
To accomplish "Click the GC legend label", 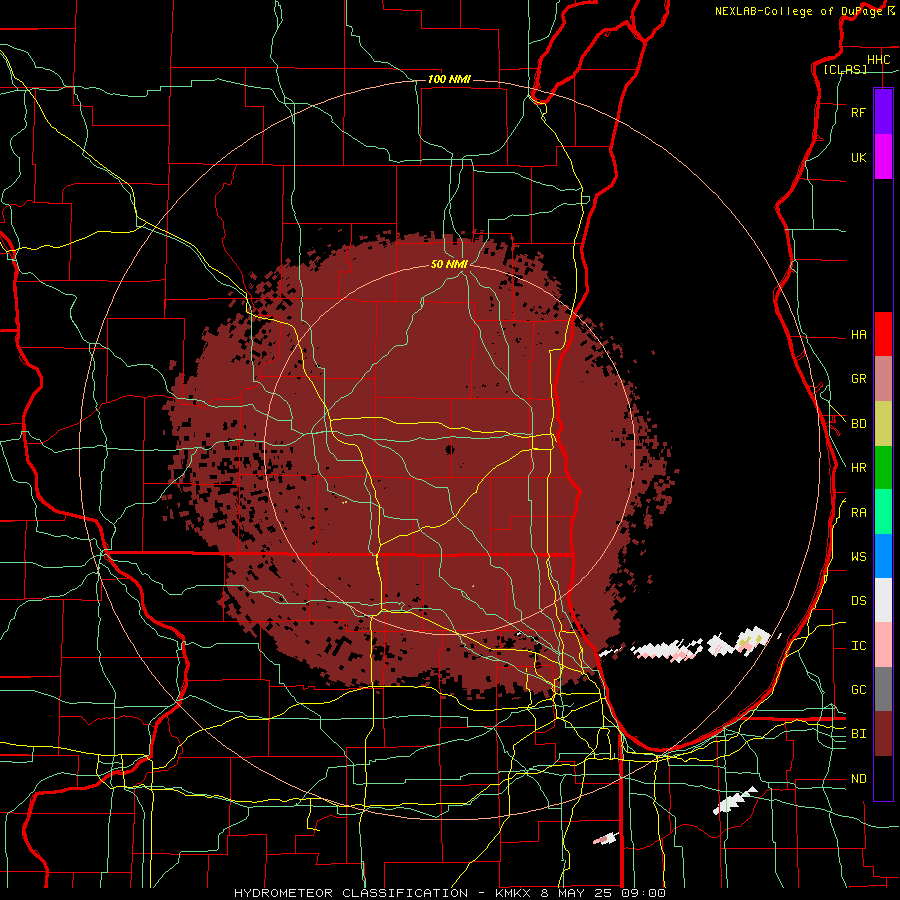I will coord(859,690).
